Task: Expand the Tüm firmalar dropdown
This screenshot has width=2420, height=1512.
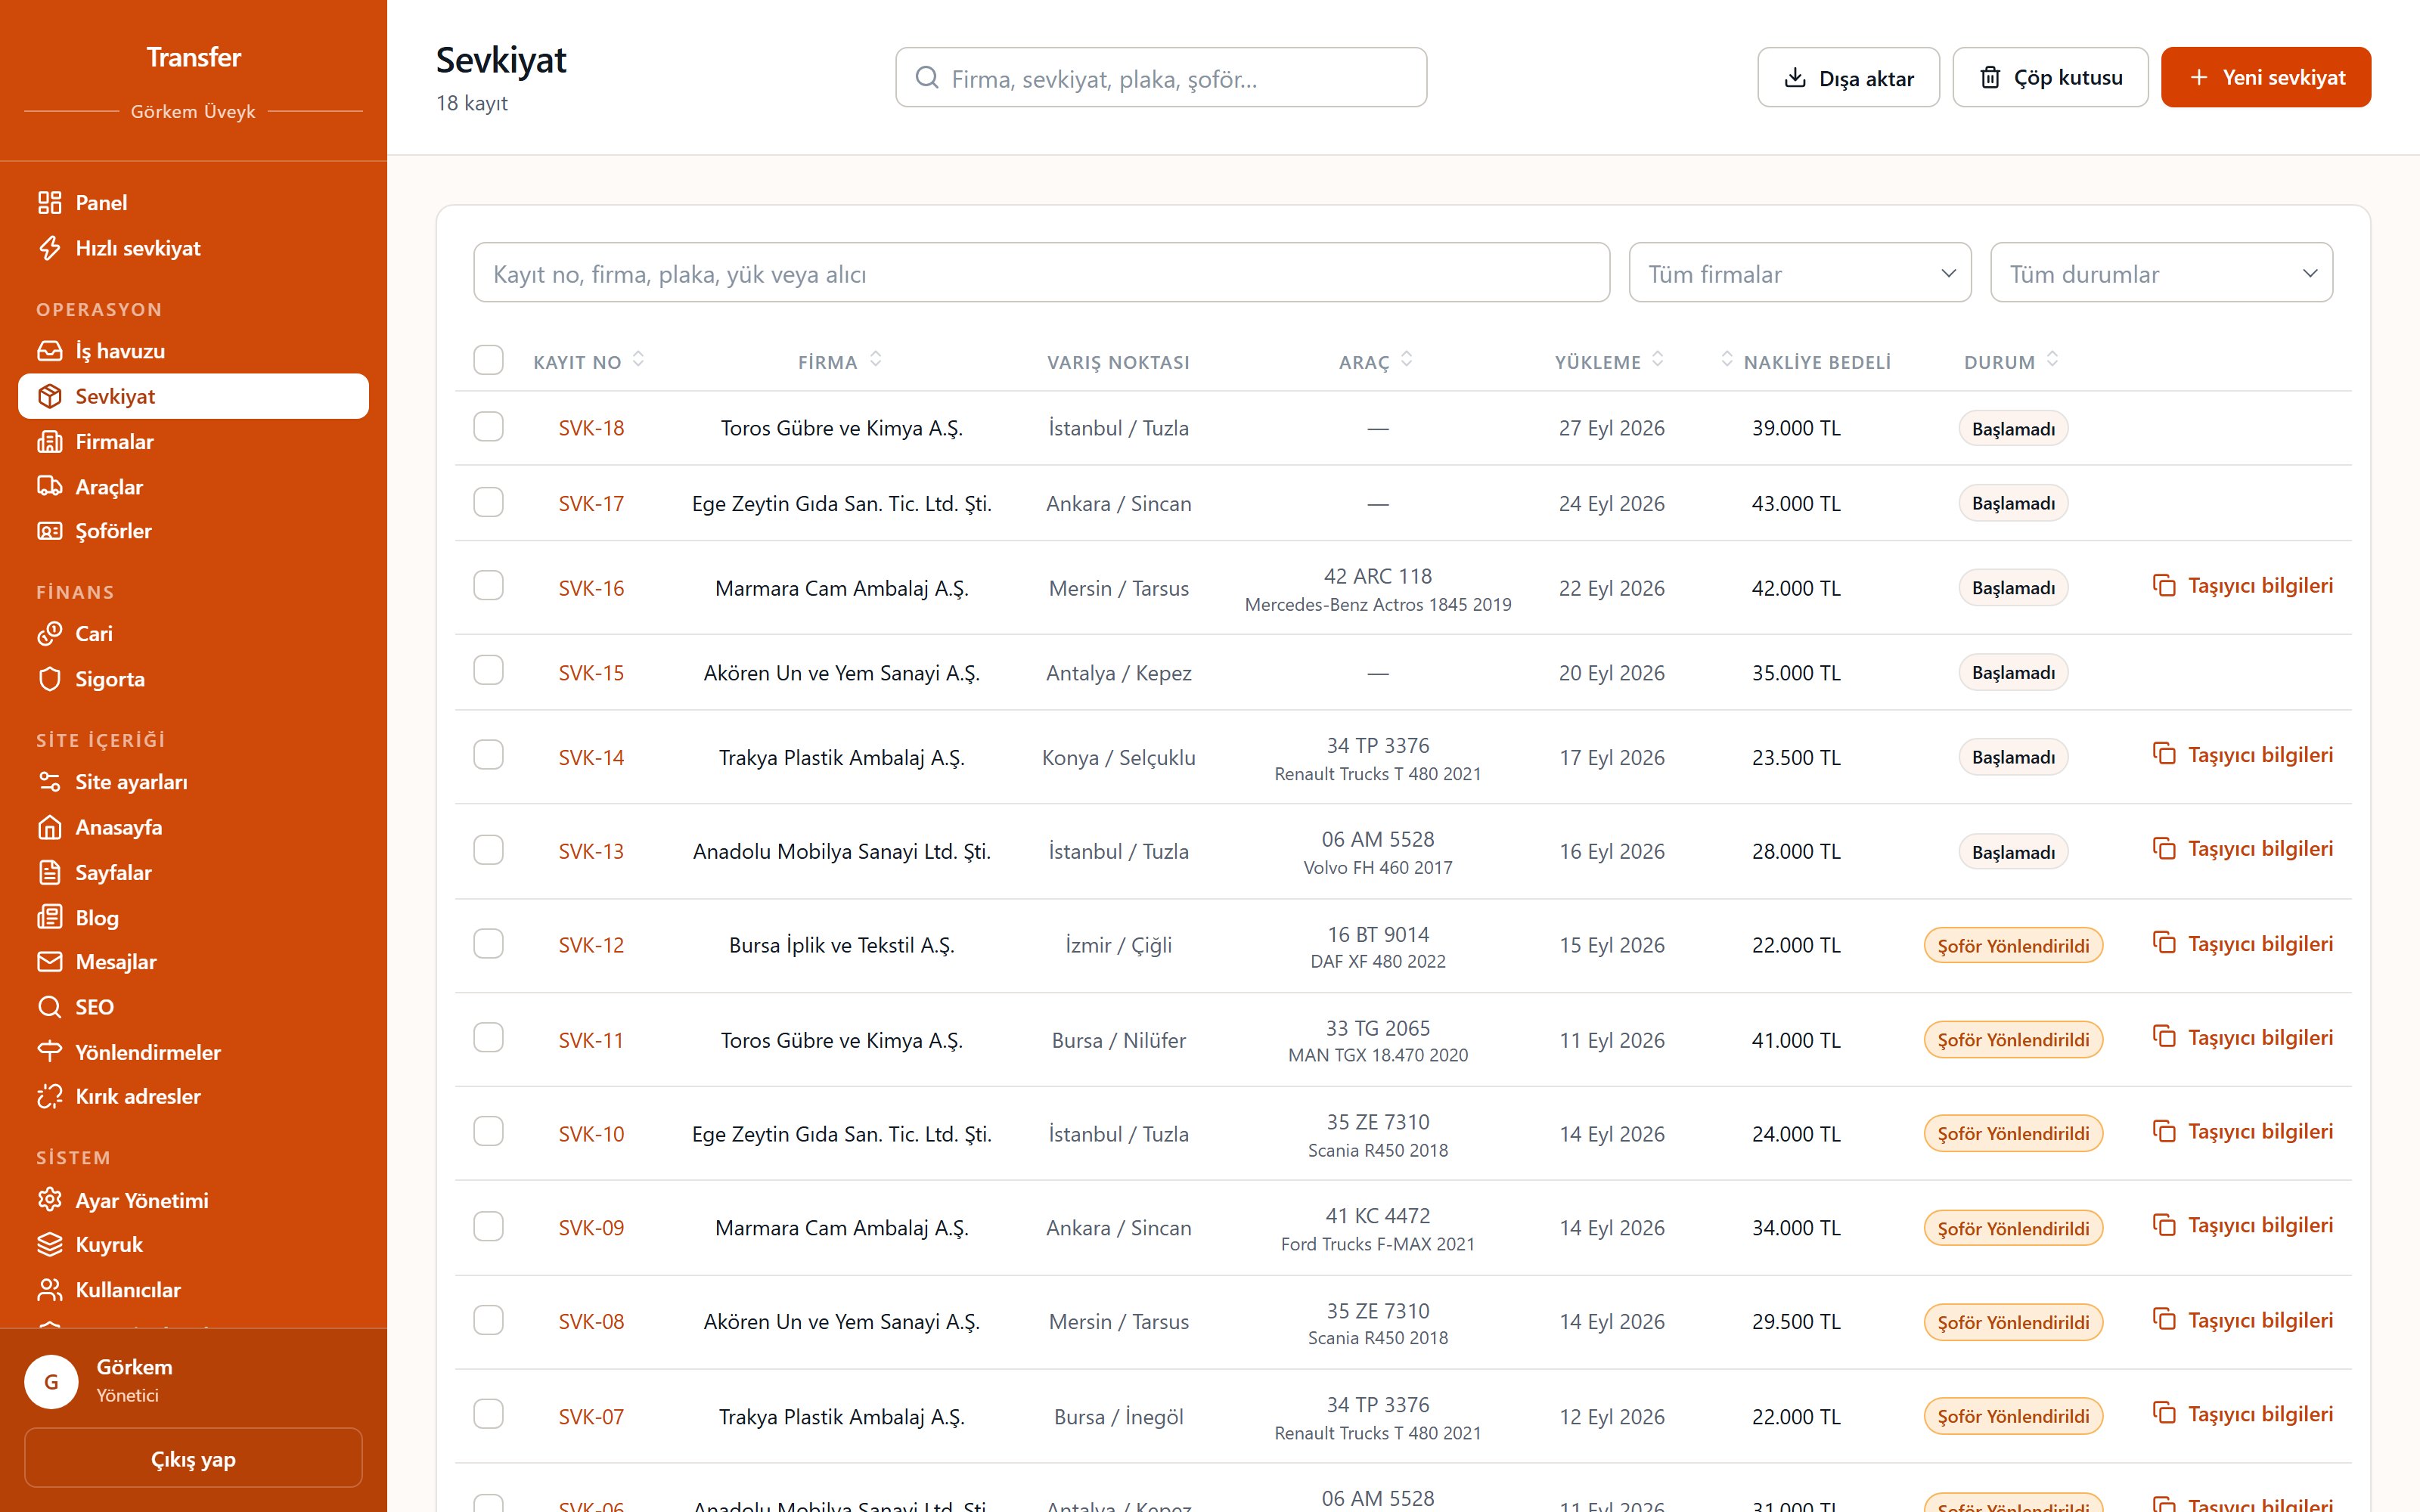Action: coord(1800,273)
